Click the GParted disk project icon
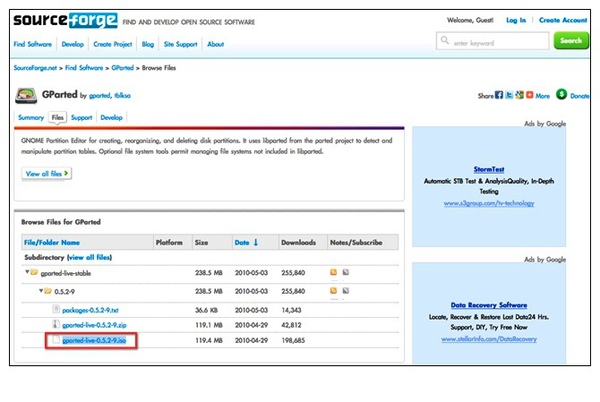The width and height of the screenshot is (600, 402). point(26,95)
